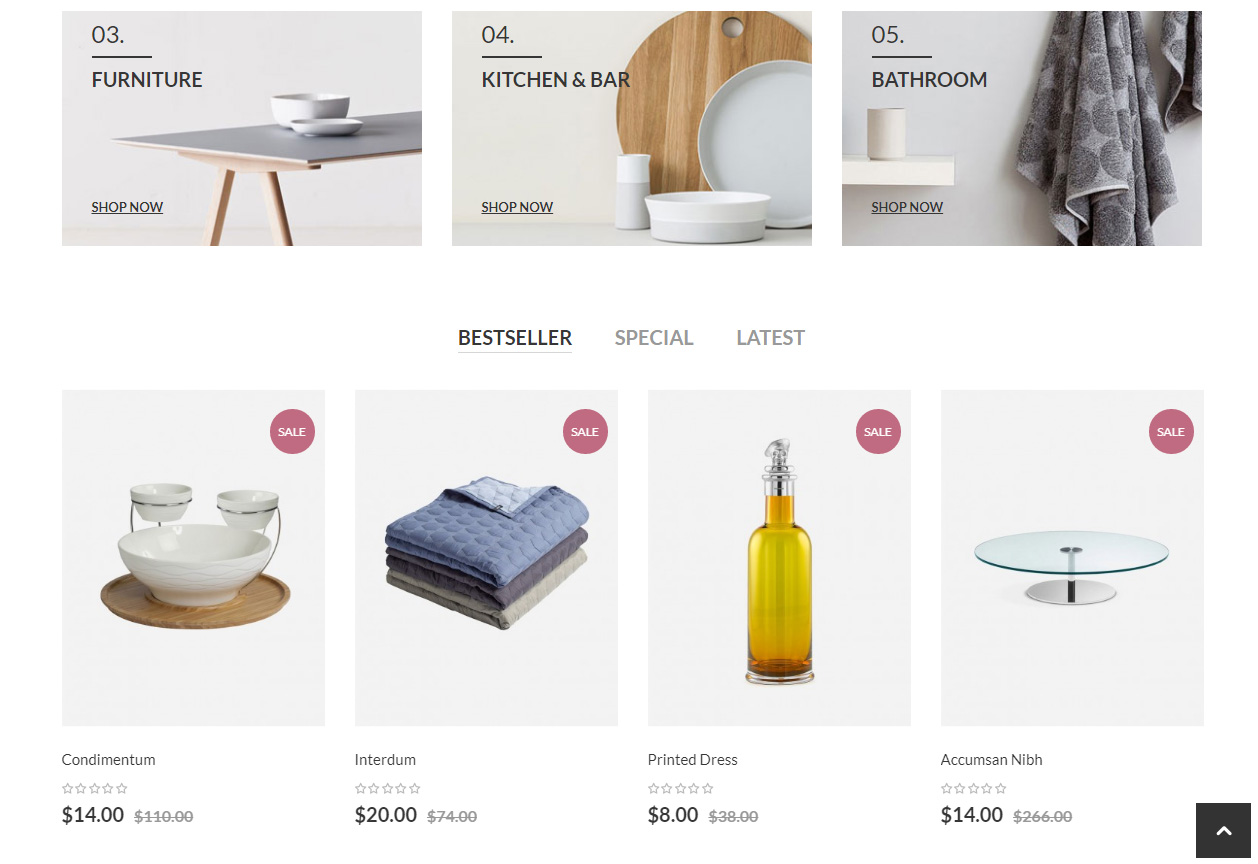Open the Interdum blanket product image
The width and height of the screenshot is (1258, 864).
click(x=486, y=558)
